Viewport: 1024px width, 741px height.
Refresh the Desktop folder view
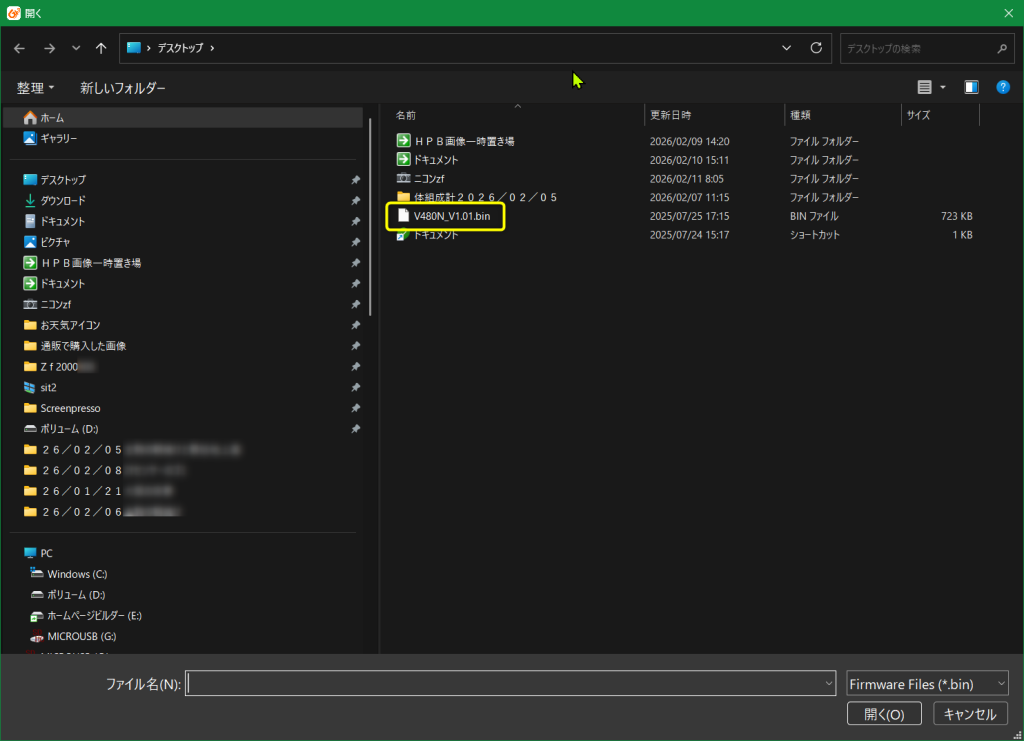(x=816, y=48)
